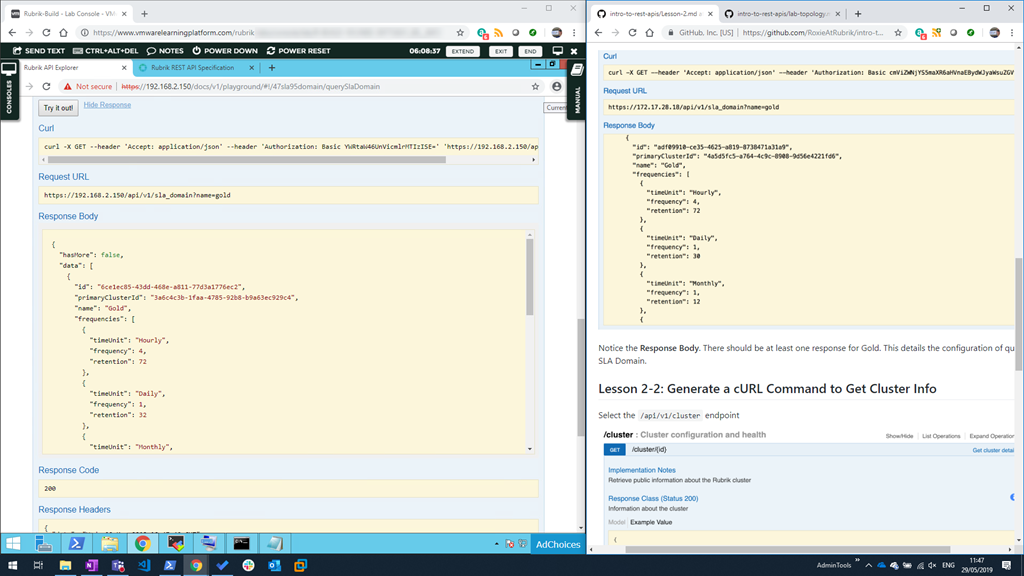Open a new tab in the inner lab browser
1024x576 pixels.
(272, 68)
